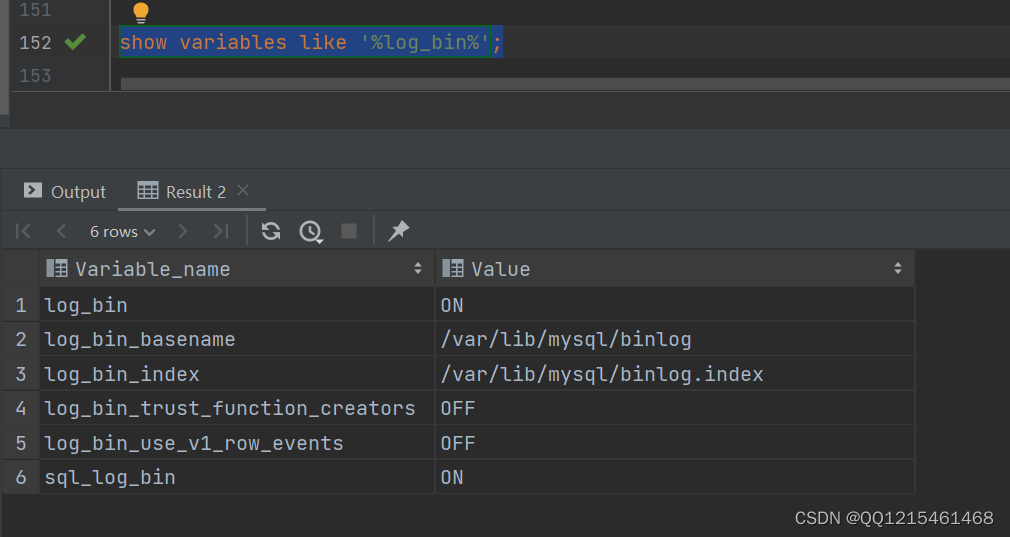1010x537 pixels.
Task: Click the log_bin_use_v1_row_events cell
Action: tap(237, 443)
